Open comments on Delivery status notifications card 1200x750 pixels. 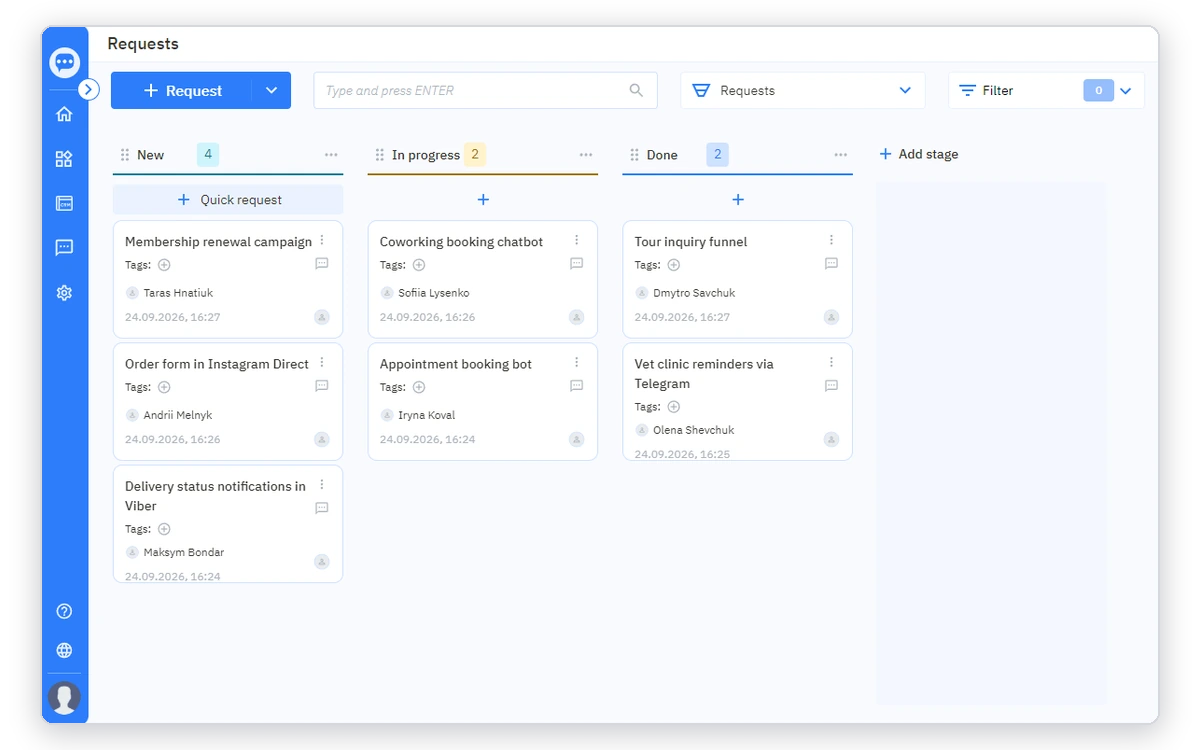[x=322, y=508]
